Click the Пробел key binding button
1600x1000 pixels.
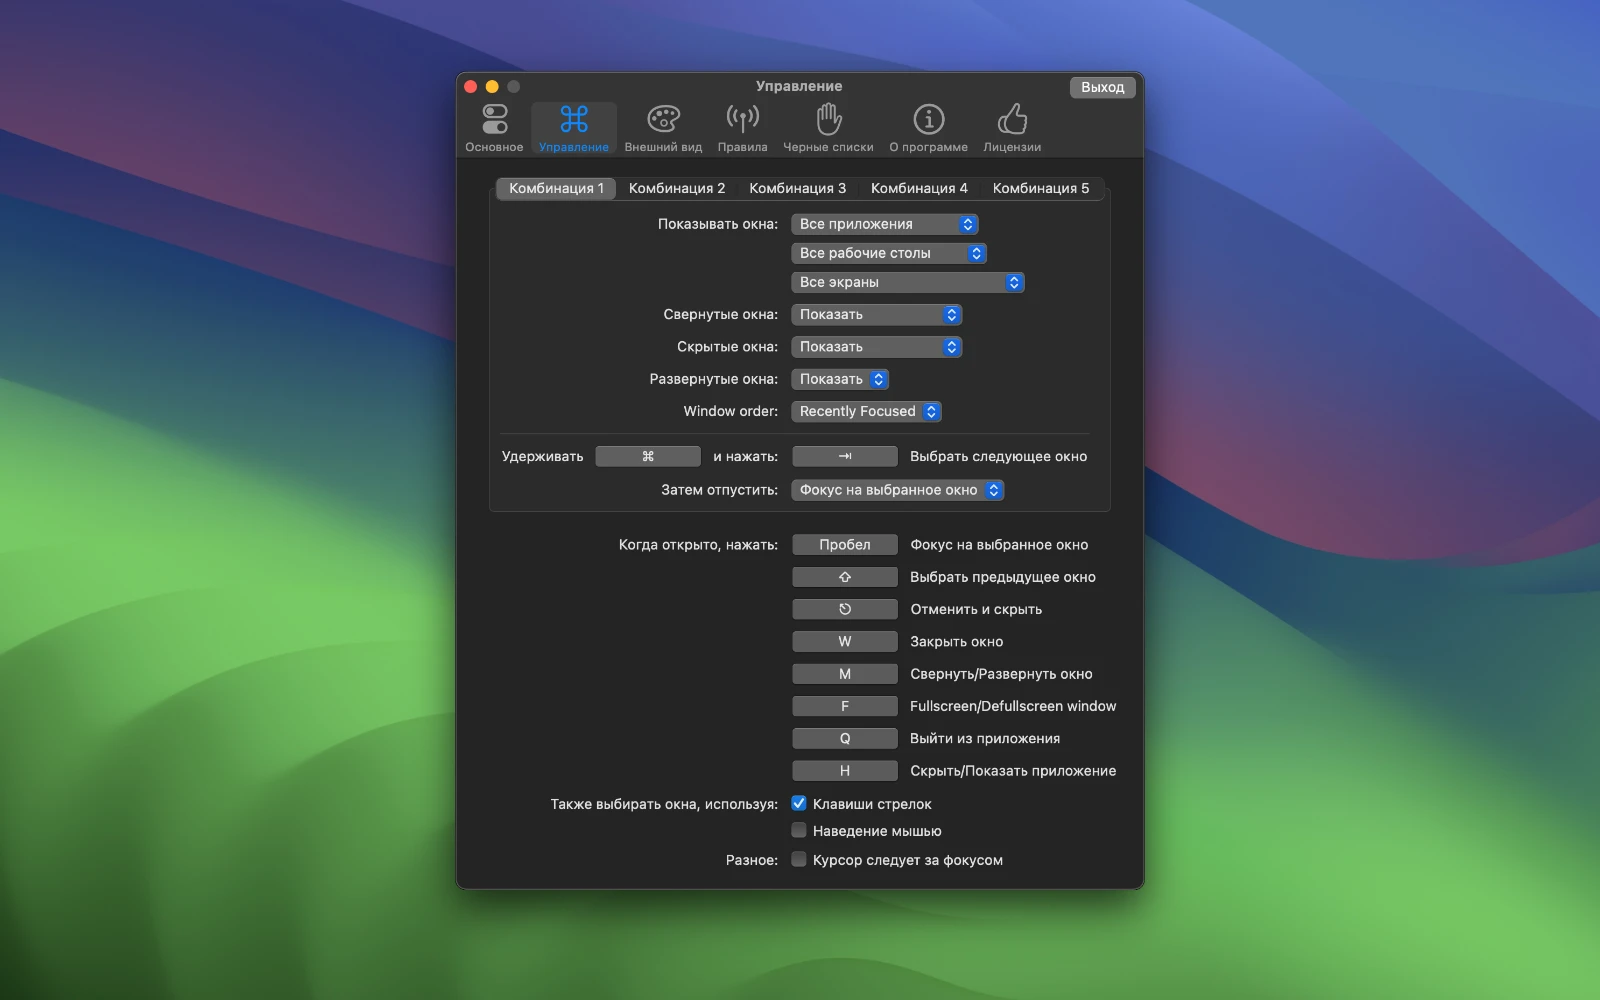coord(844,544)
